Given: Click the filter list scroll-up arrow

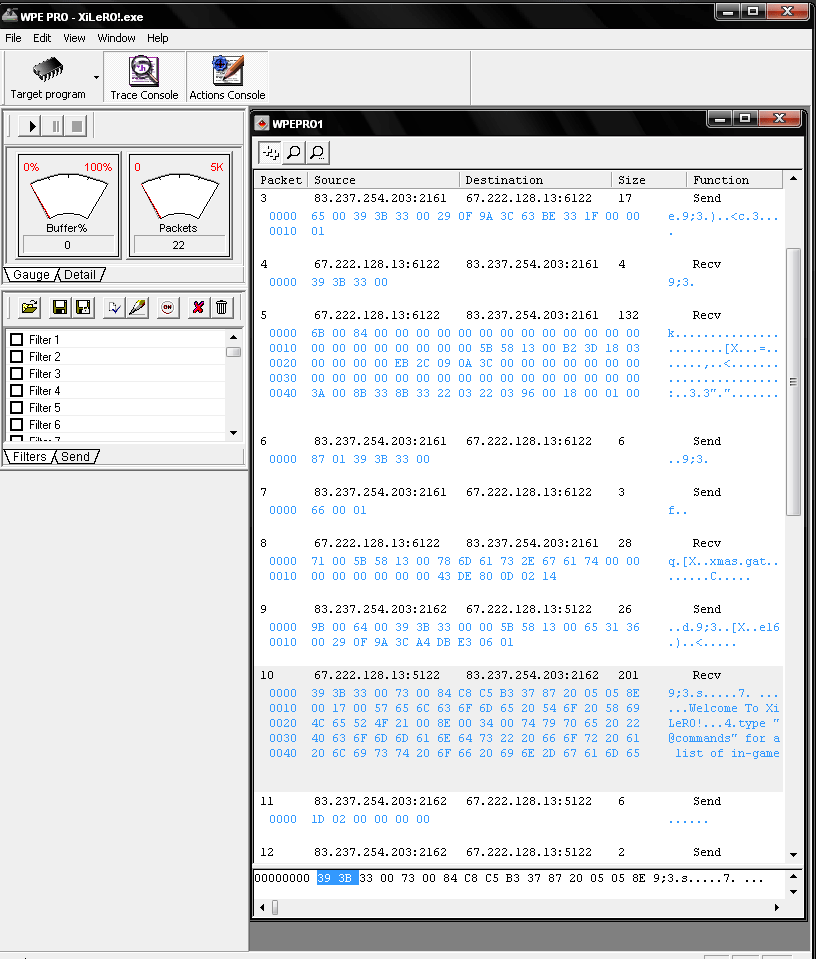Looking at the screenshot, I should tap(233, 337).
